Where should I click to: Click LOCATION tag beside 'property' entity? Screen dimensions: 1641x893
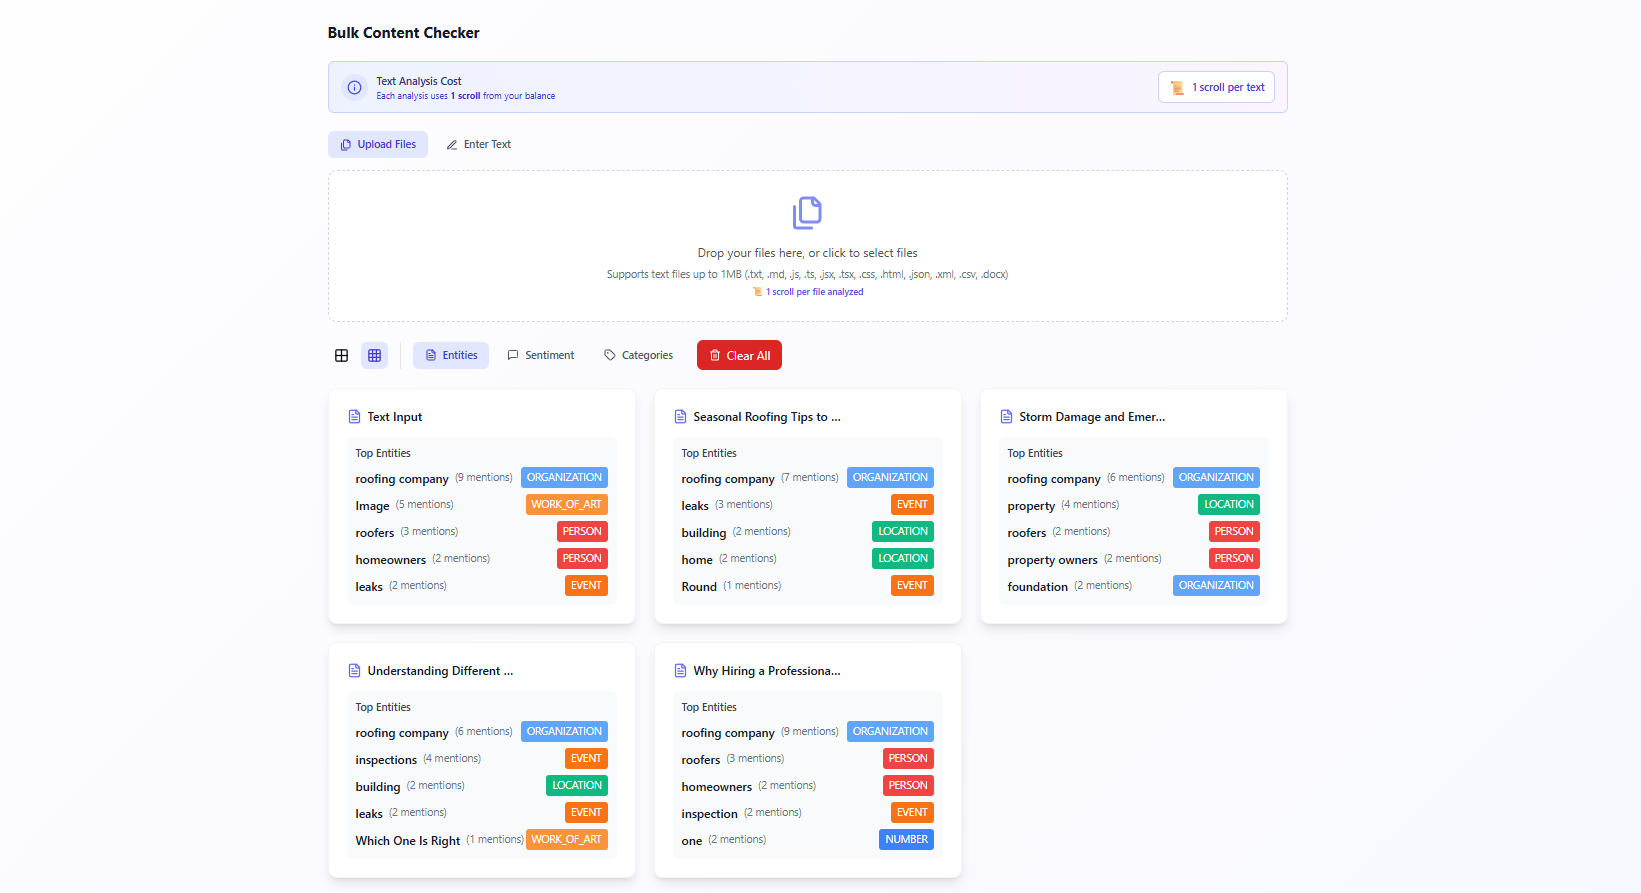[x=1229, y=505]
